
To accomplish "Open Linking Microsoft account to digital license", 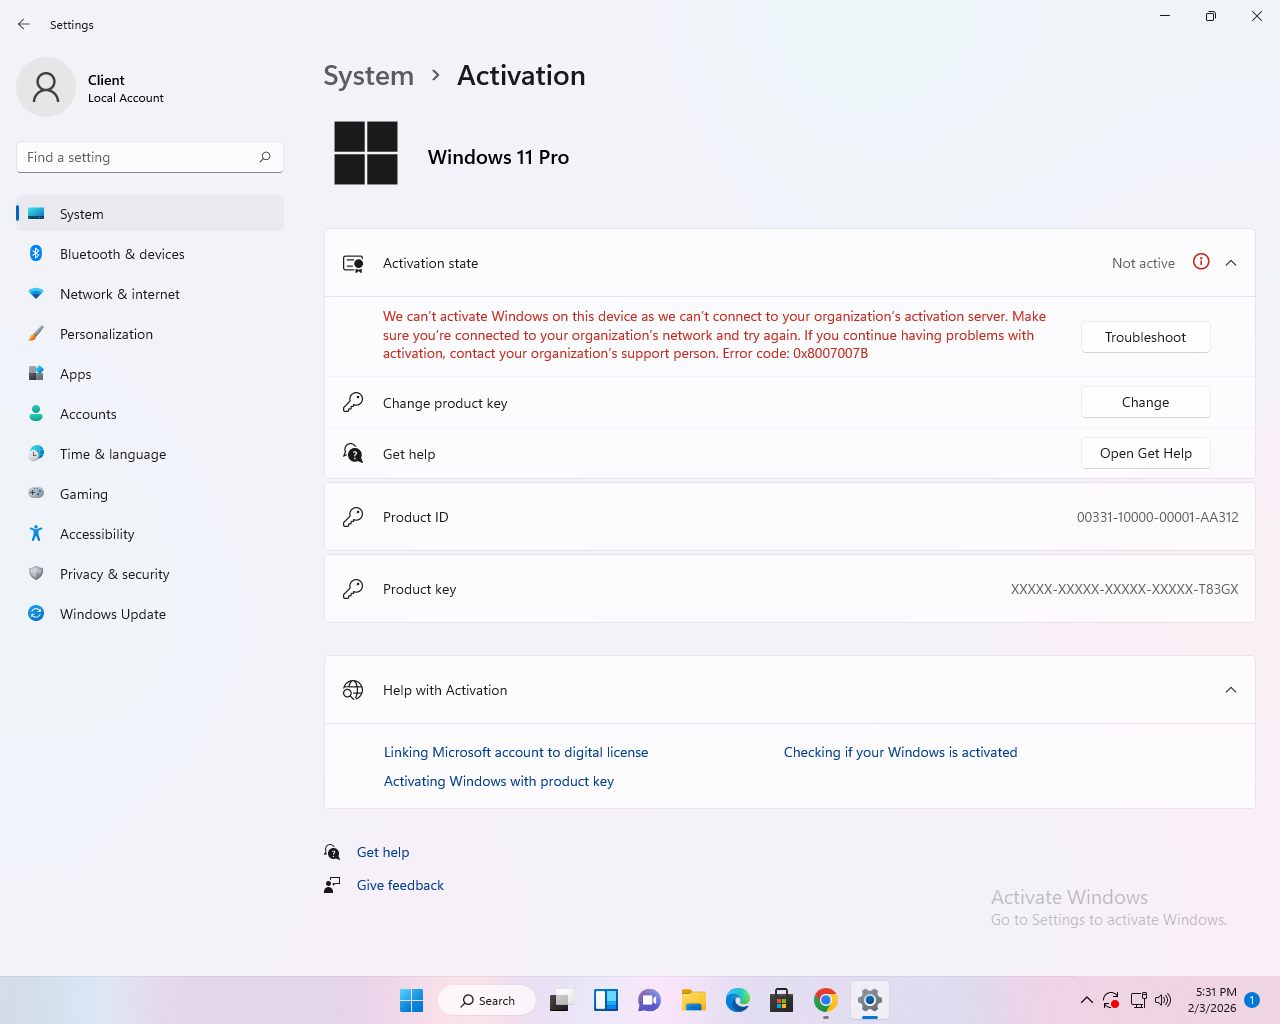I will pos(516,752).
